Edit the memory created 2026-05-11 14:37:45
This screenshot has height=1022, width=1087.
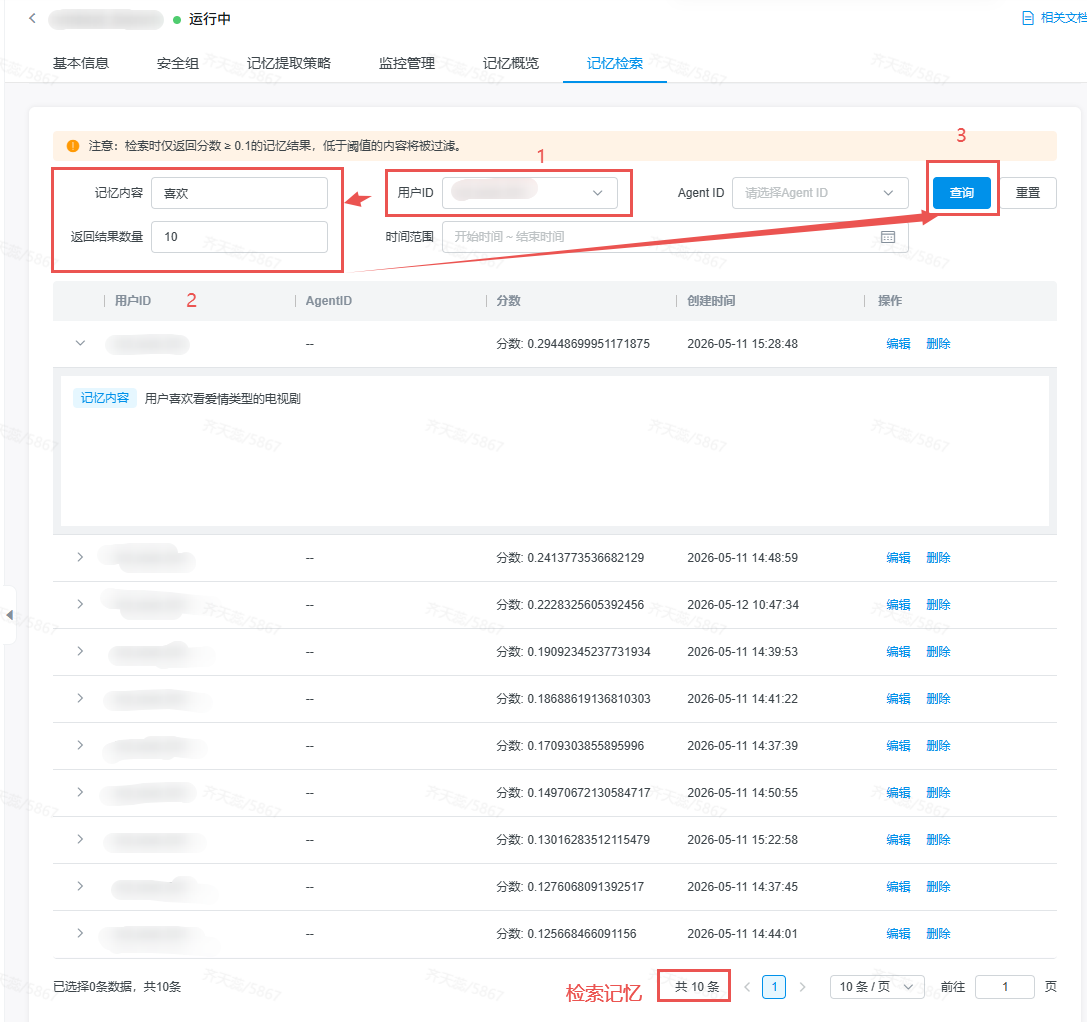tap(898, 887)
